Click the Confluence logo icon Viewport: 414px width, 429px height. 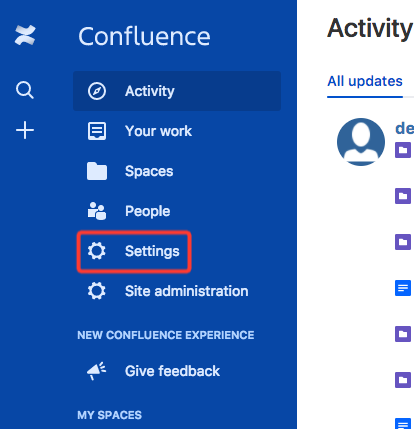25,35
